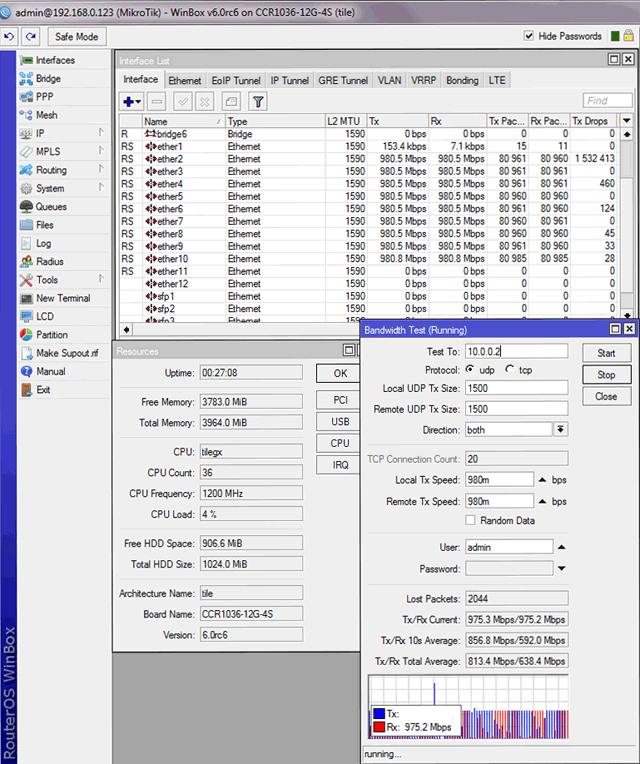This screenshot has height=764, width=640.
Task: Click the Exit entry in the sidebar
Action: [x=43, y=390]
